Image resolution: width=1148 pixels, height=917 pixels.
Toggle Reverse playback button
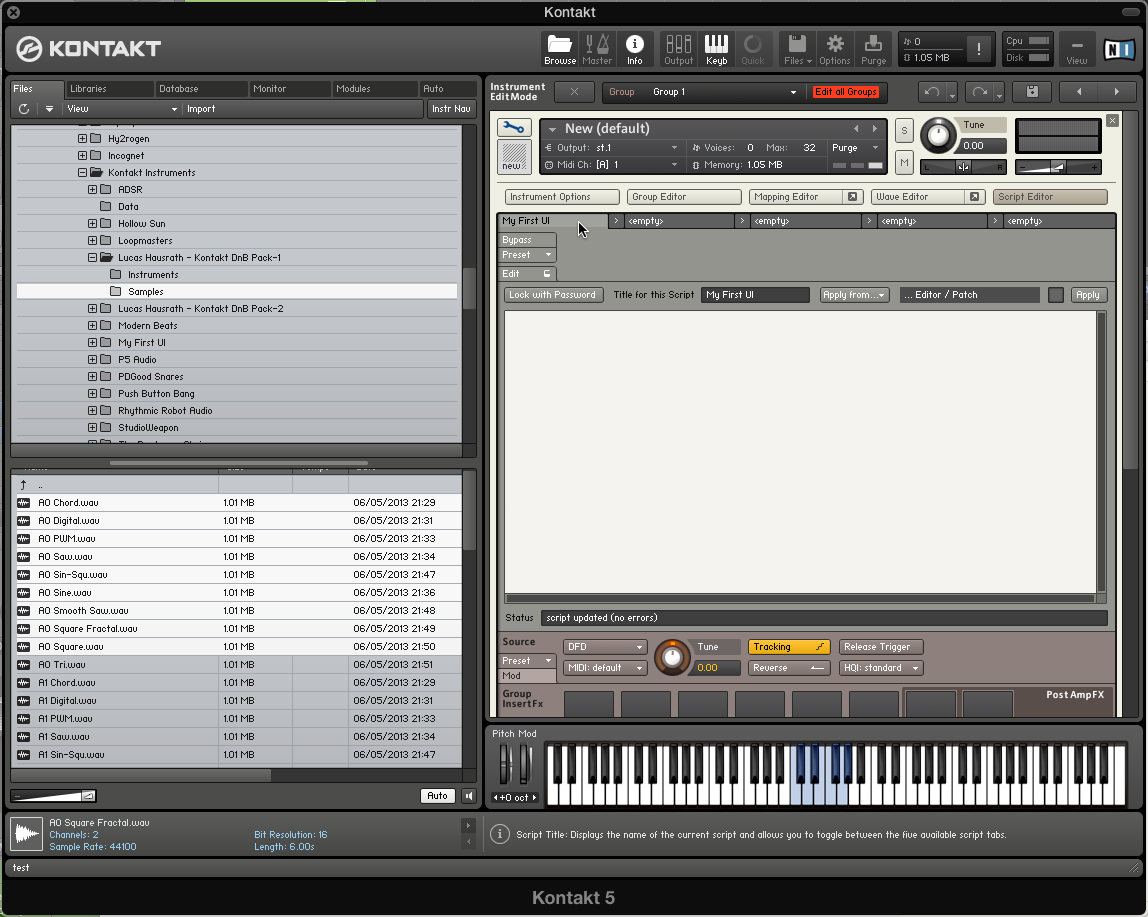789,668
